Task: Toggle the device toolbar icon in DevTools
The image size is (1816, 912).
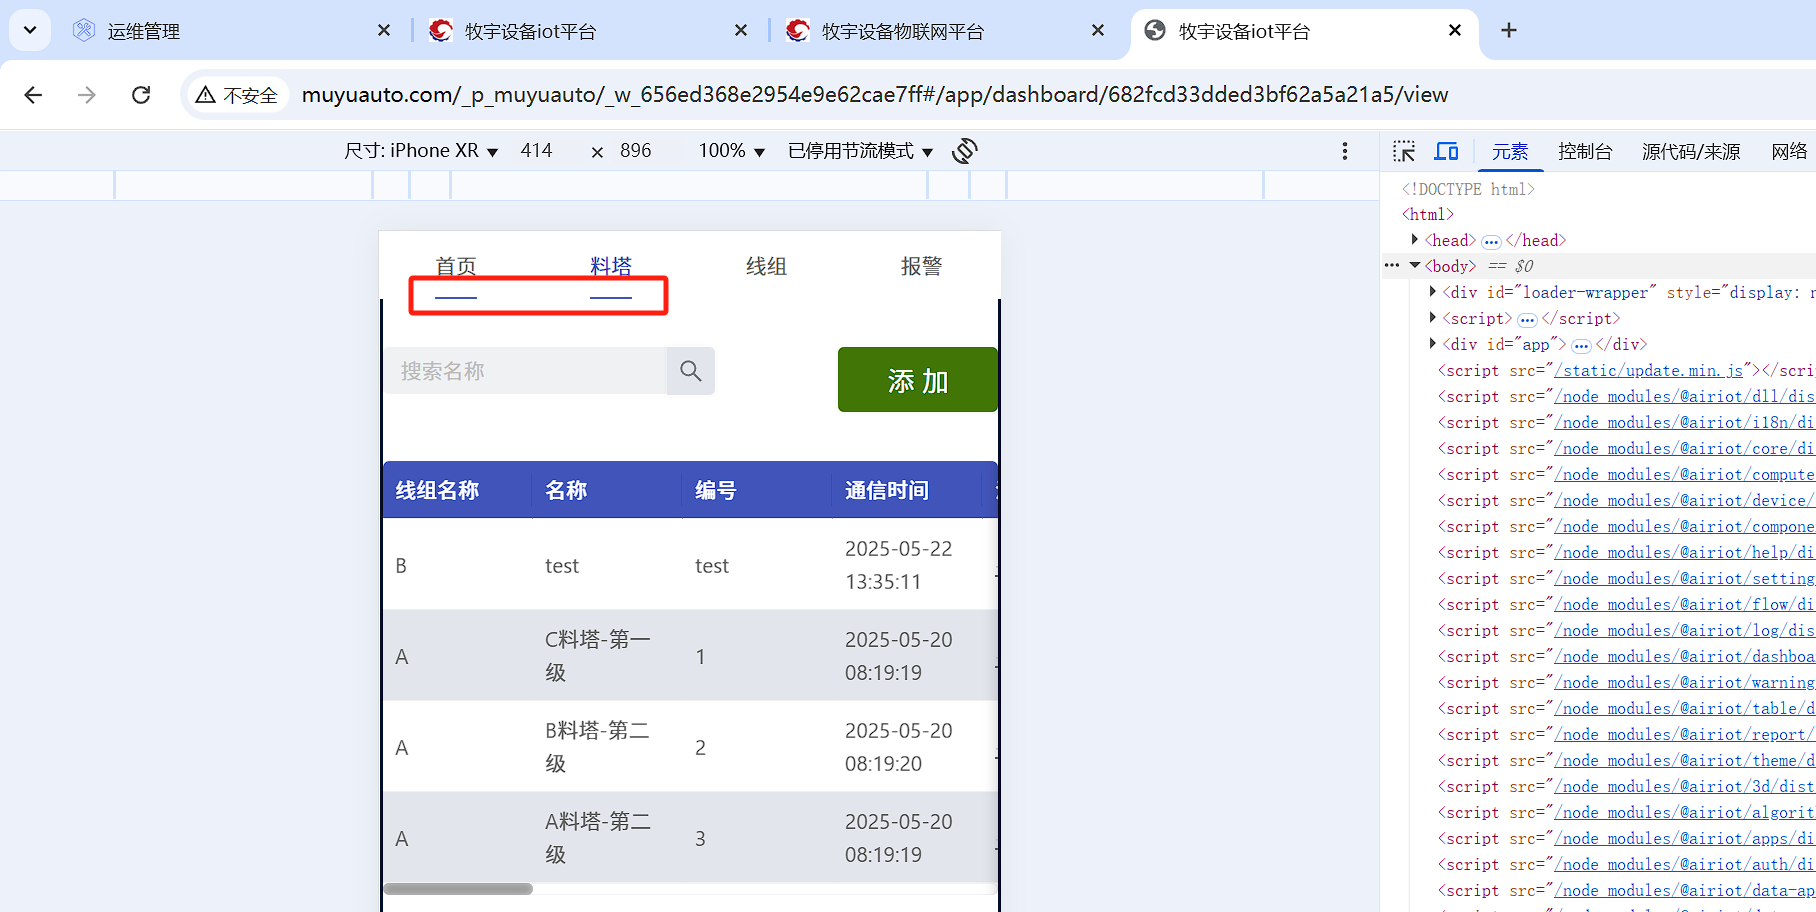Action: pyautogui.click(x=1447, y=151)
